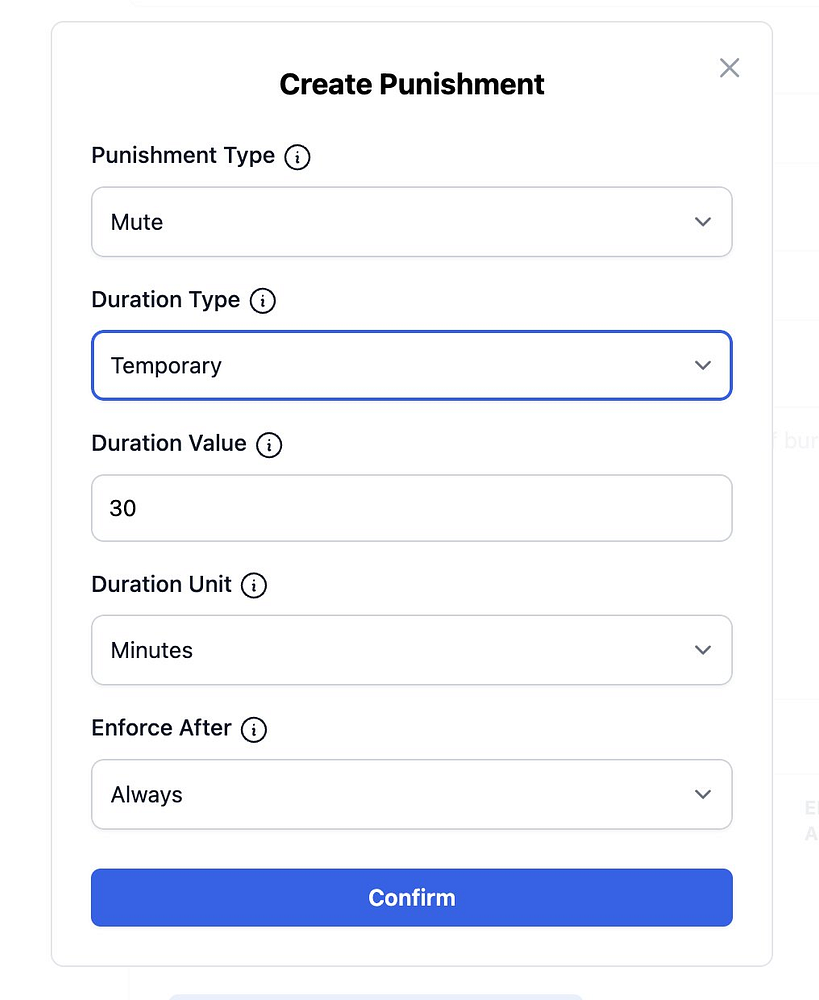The image size is (819, 1000).
Task: Expand the Duration Unit dropdown showing Minutes
Action: coord(411,650)
